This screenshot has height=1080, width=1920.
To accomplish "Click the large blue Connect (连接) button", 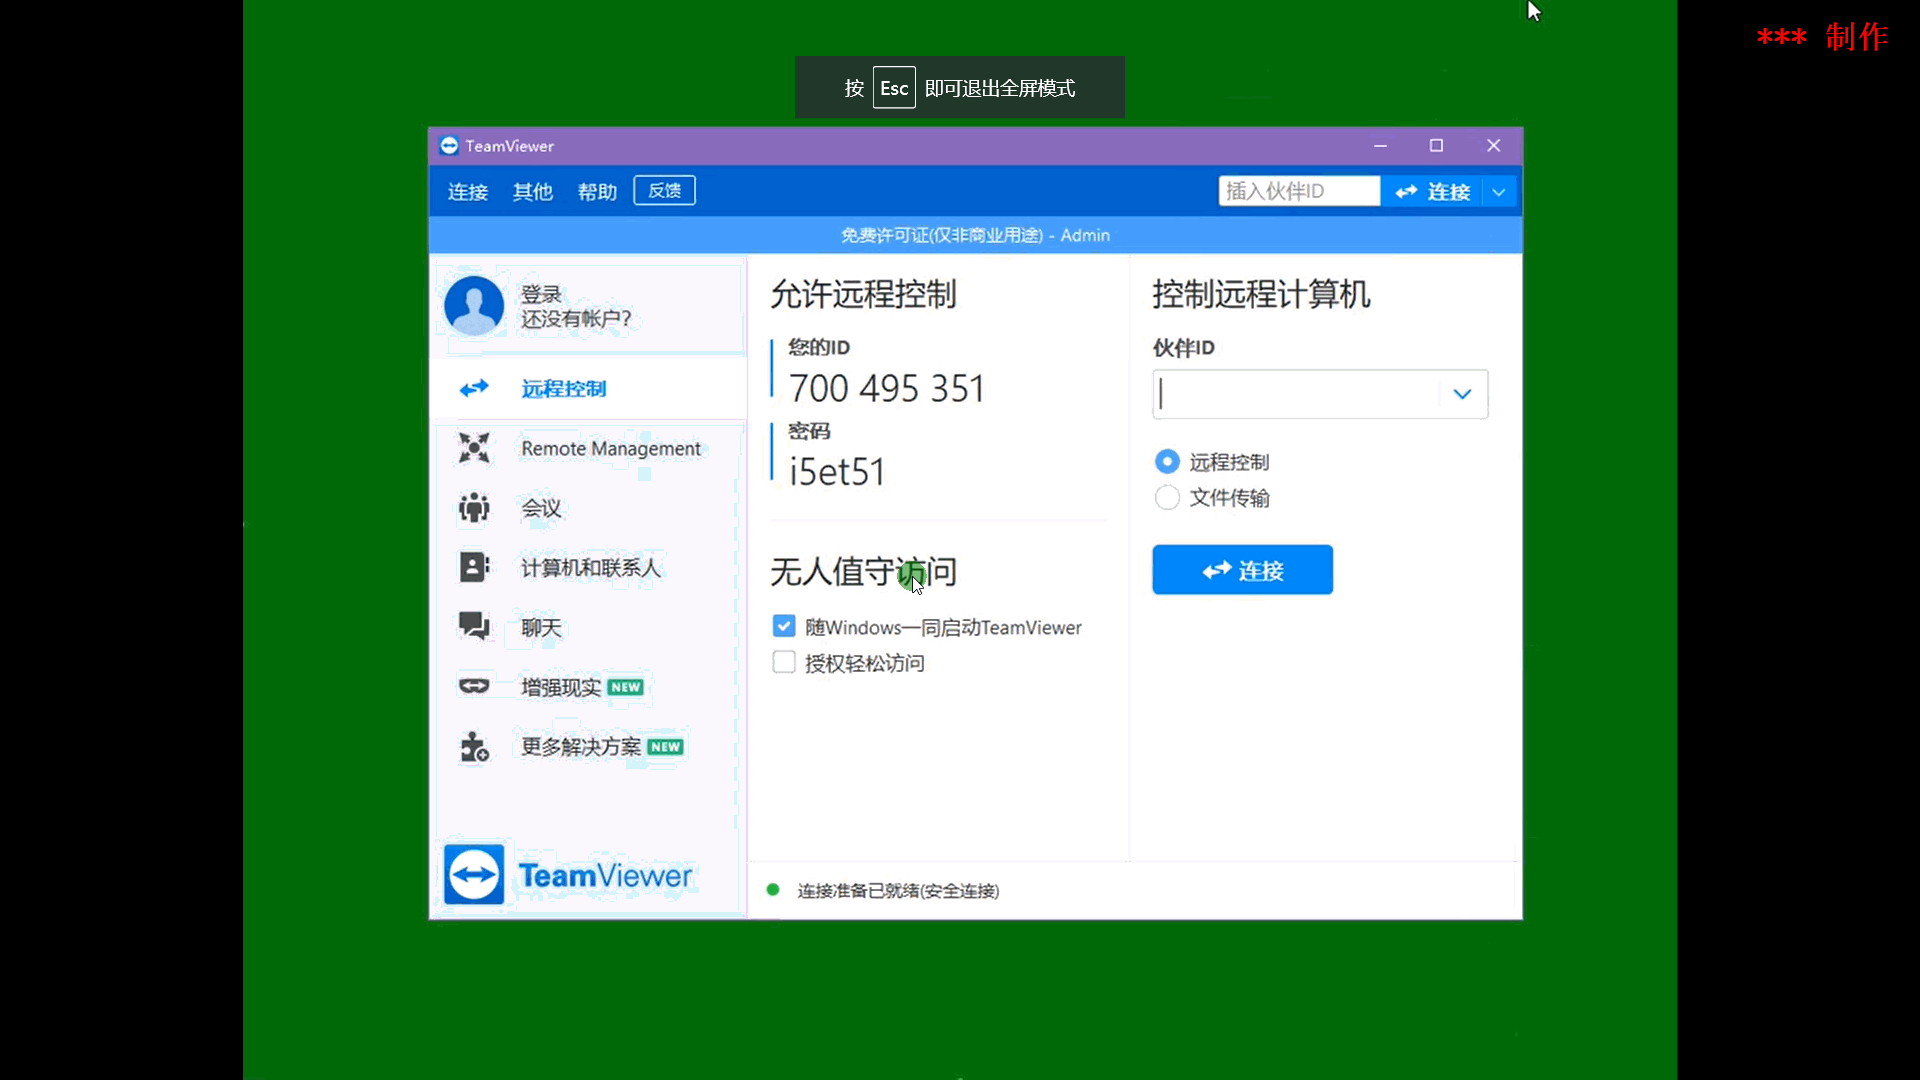I will [x=1242, y=570].
